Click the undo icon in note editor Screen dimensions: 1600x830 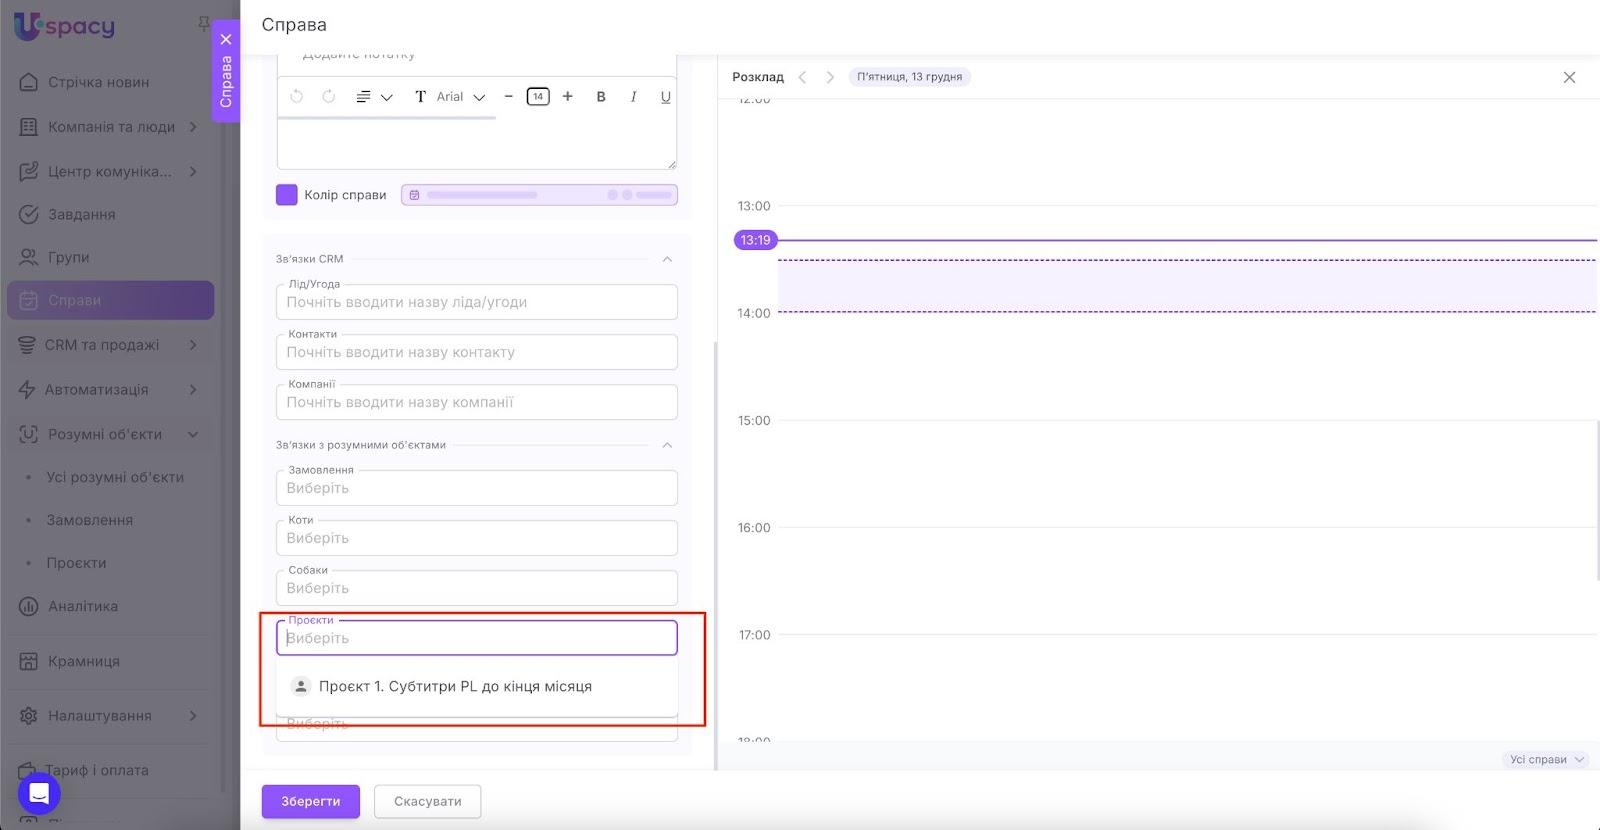(296, 97)
